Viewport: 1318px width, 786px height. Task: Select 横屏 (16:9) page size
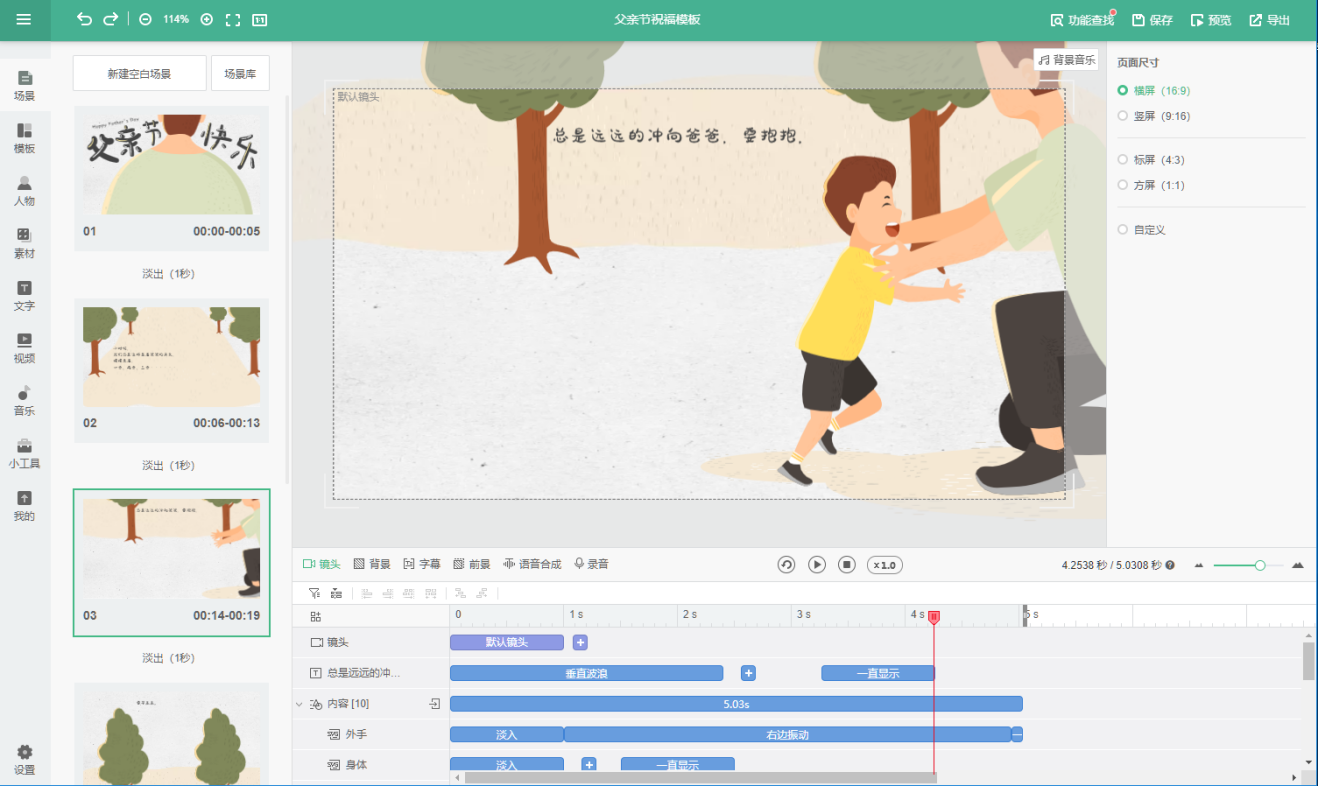tap(1154, 91)
